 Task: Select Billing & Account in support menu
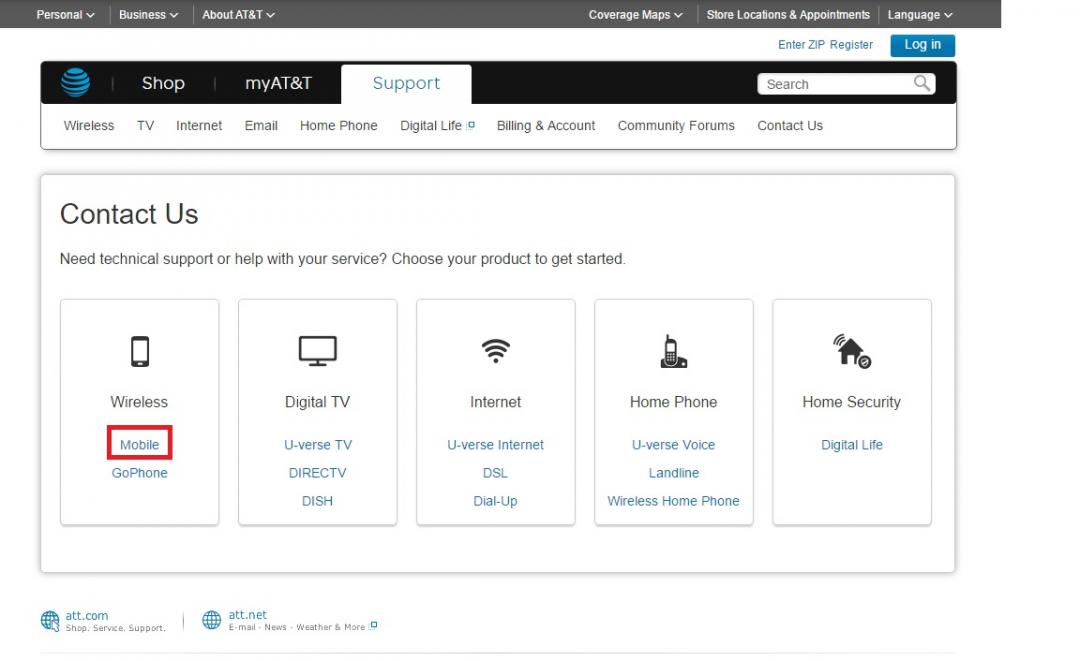(x=546, y=126)
